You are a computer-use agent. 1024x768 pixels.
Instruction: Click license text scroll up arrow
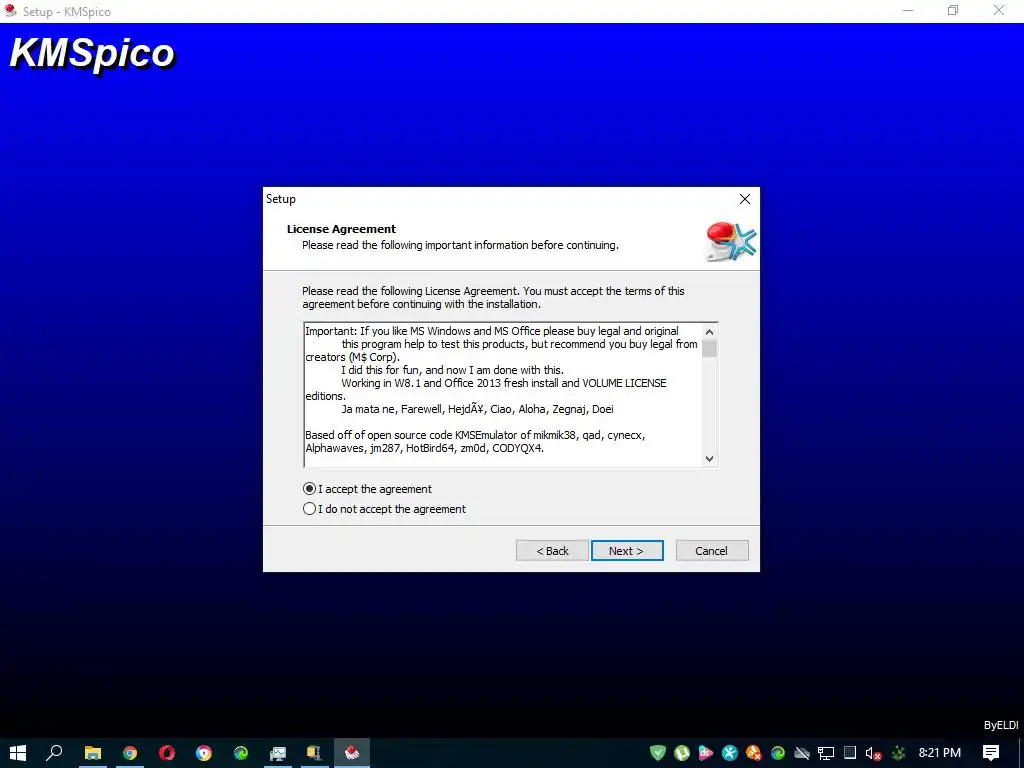pos(709,332)
